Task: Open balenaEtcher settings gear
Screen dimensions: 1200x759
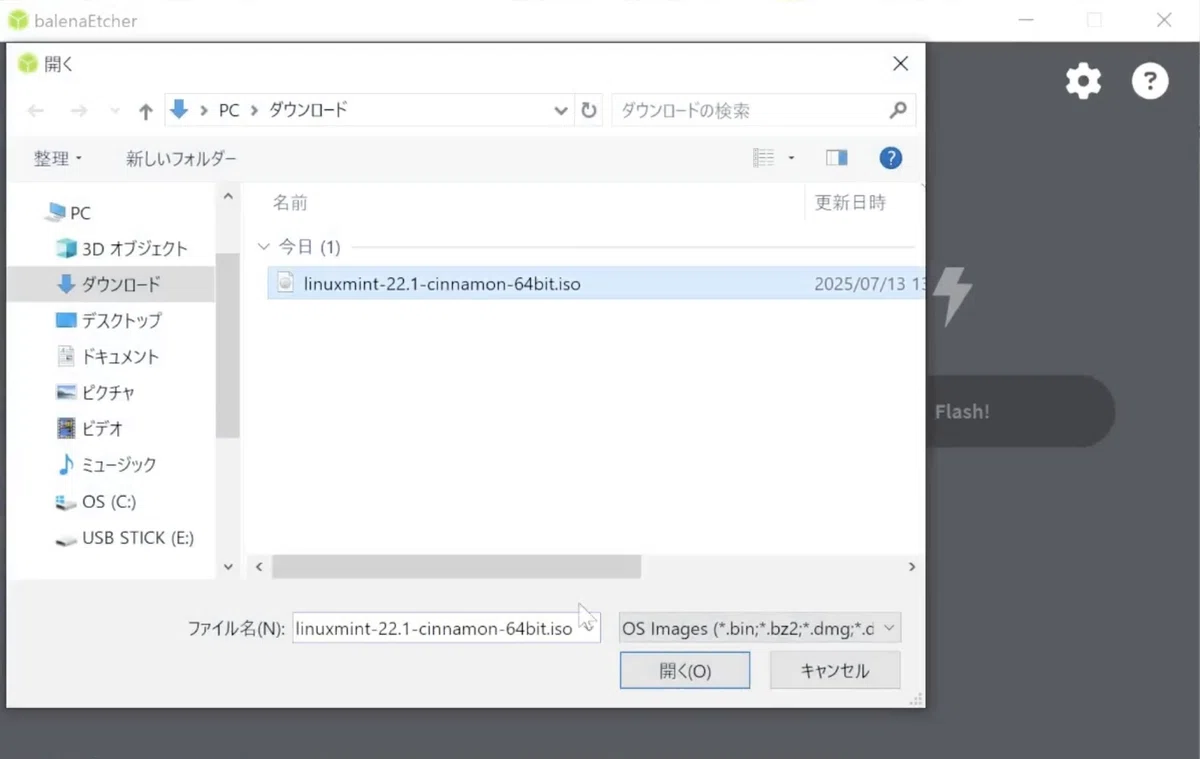Action: point(1083,81)
